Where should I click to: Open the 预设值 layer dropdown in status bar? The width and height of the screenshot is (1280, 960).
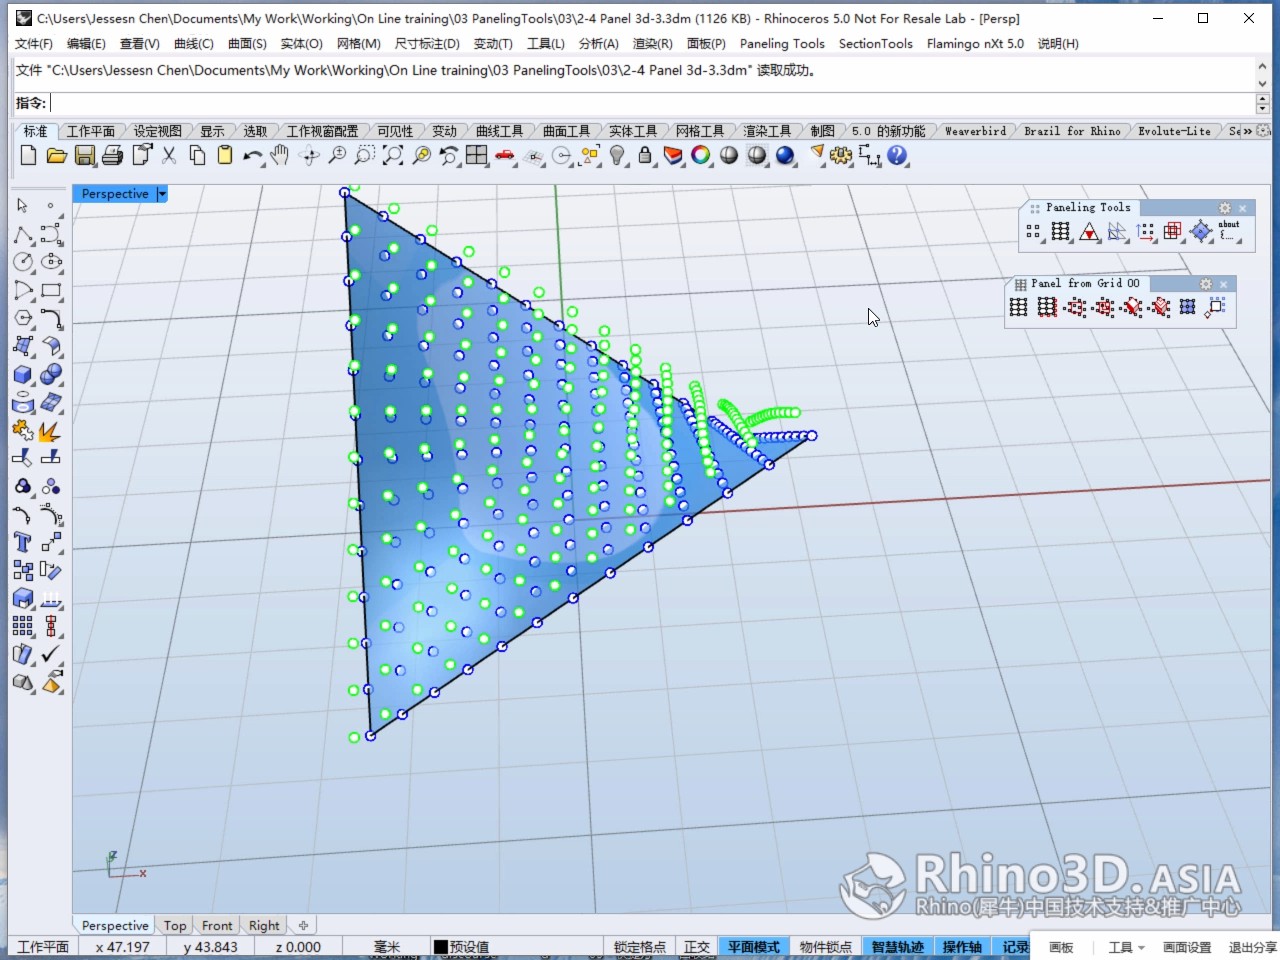[x=515, y=947]
